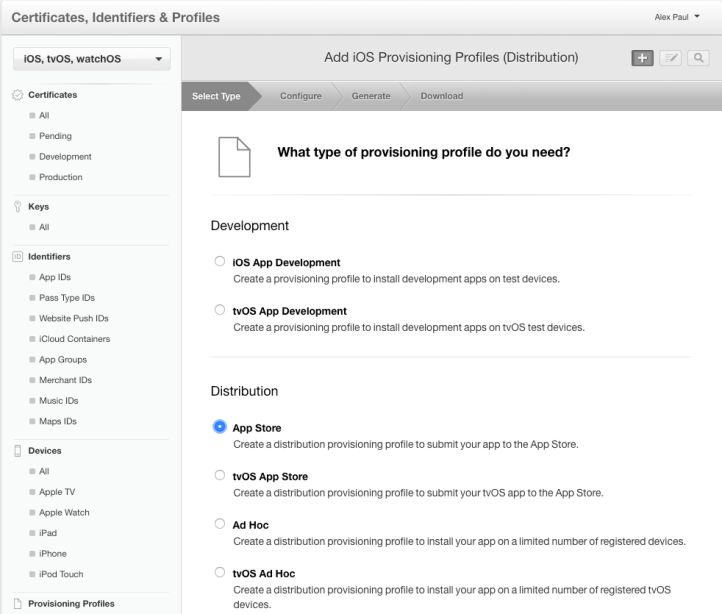
Task: Select the App Store radio button
Action: [x=219, y=427]
